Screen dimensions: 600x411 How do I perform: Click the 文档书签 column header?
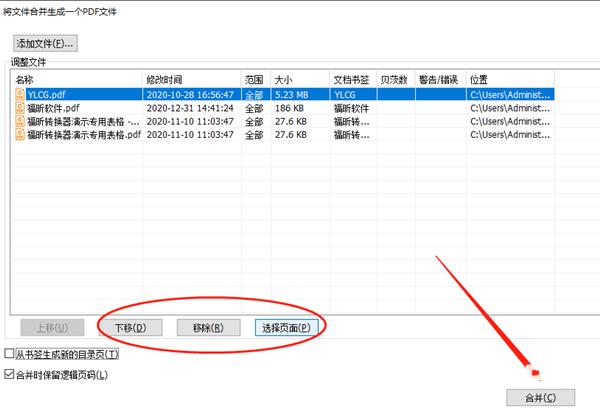pyautogui.click(x=353, y=80)
